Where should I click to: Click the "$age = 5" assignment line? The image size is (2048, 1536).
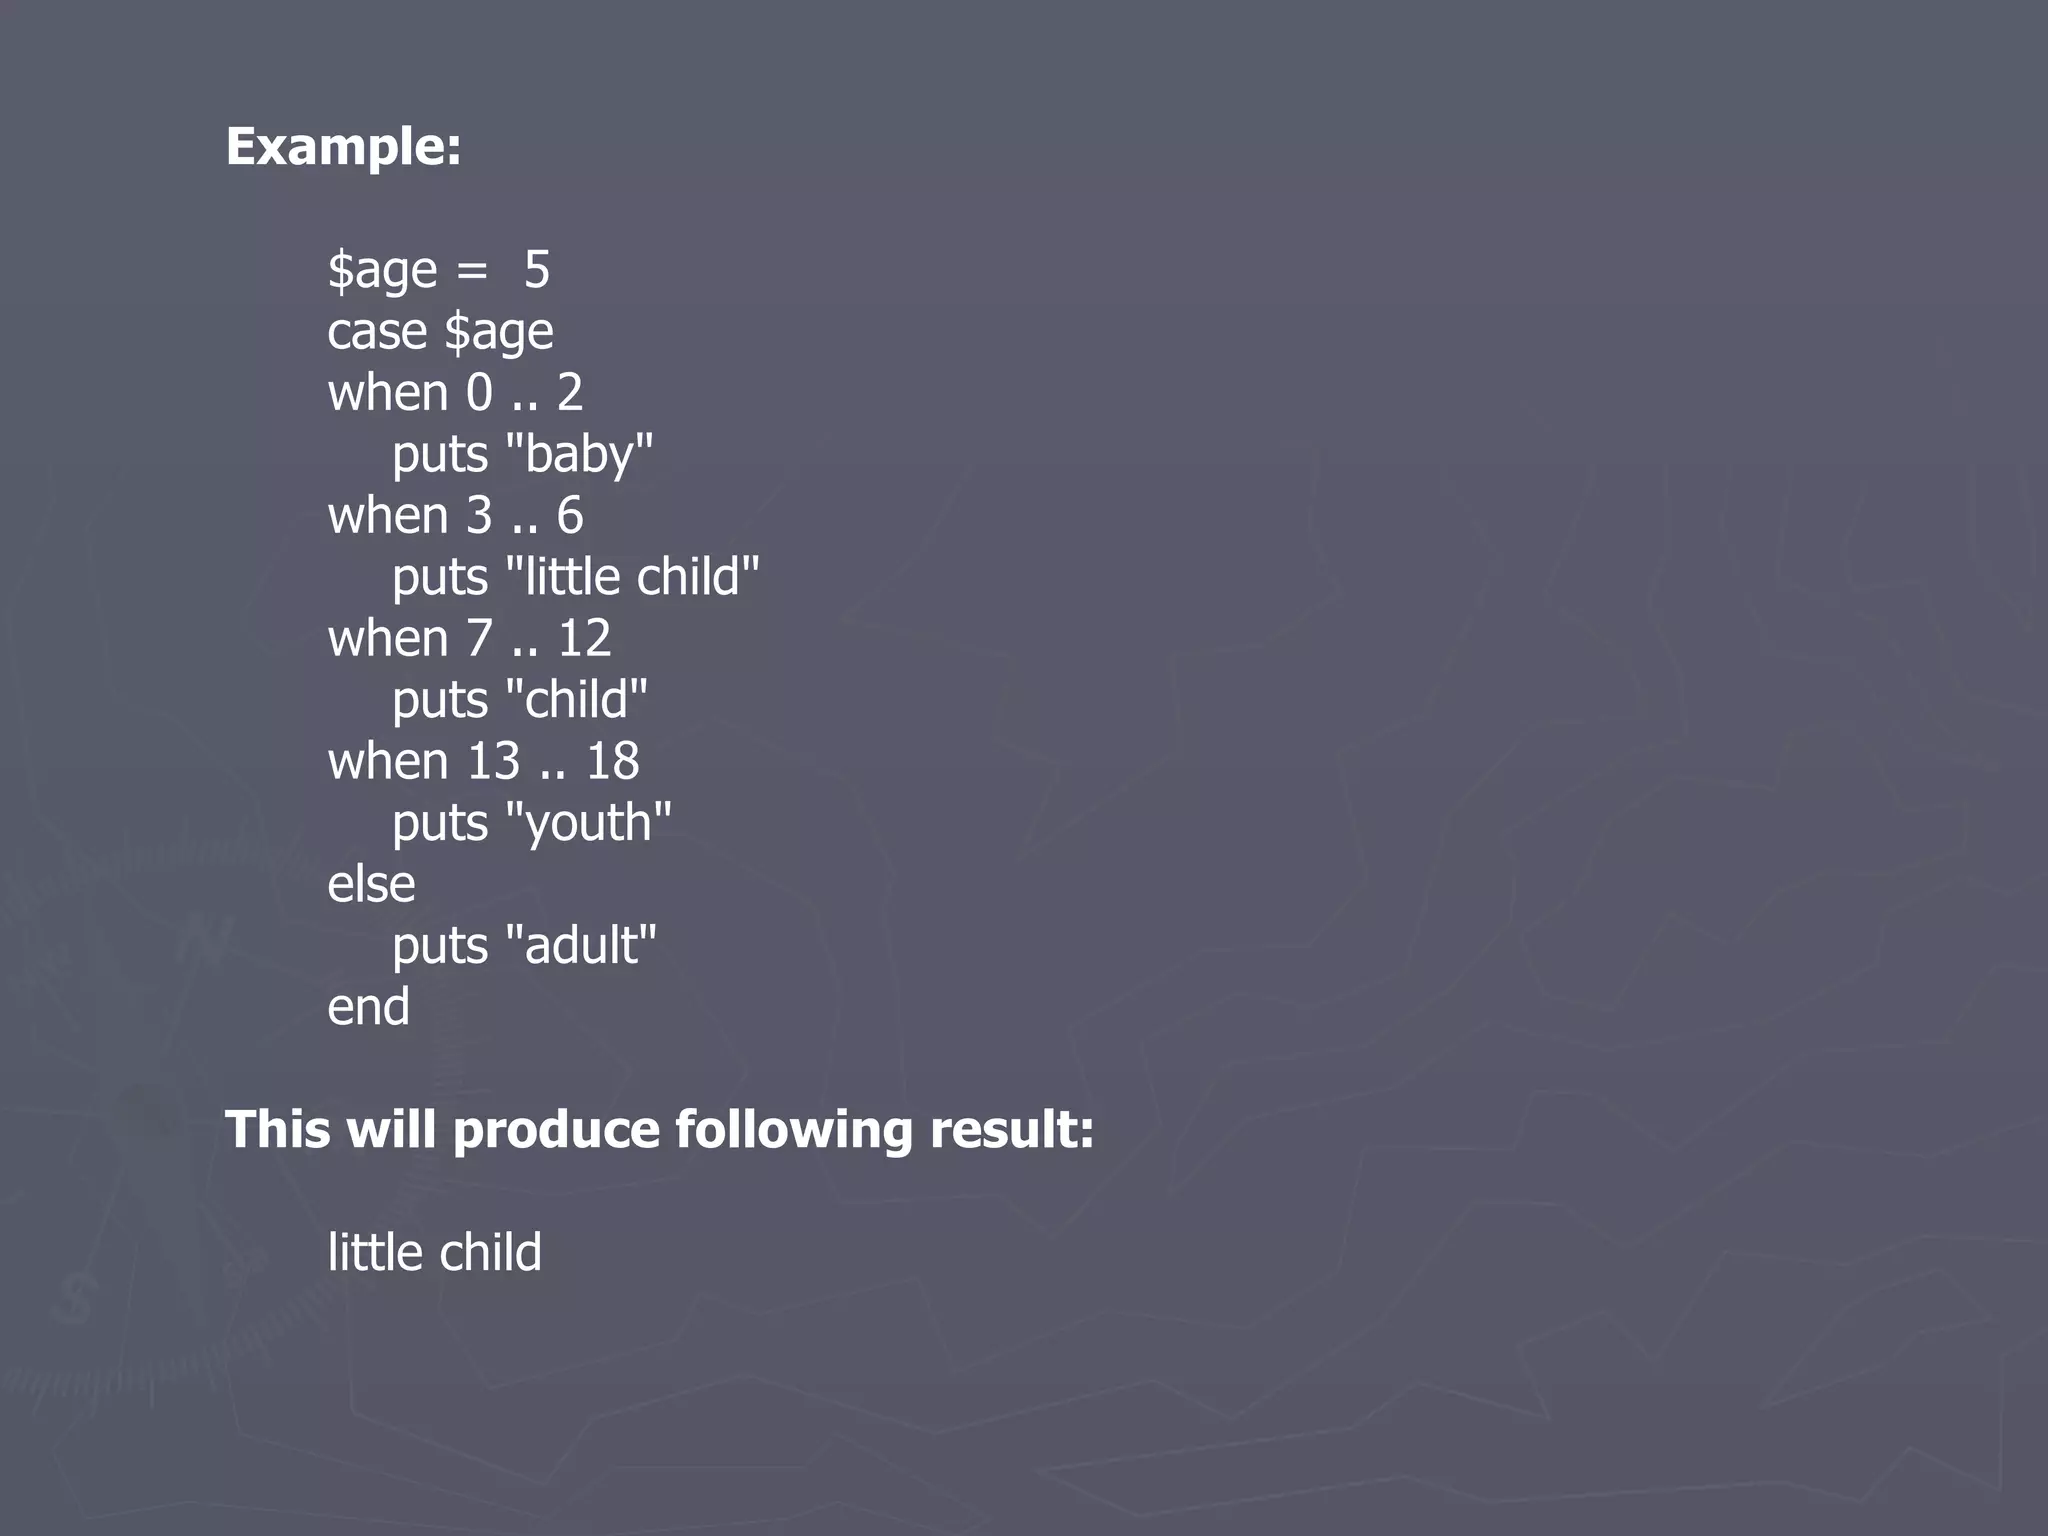click(x=438, y=270)
